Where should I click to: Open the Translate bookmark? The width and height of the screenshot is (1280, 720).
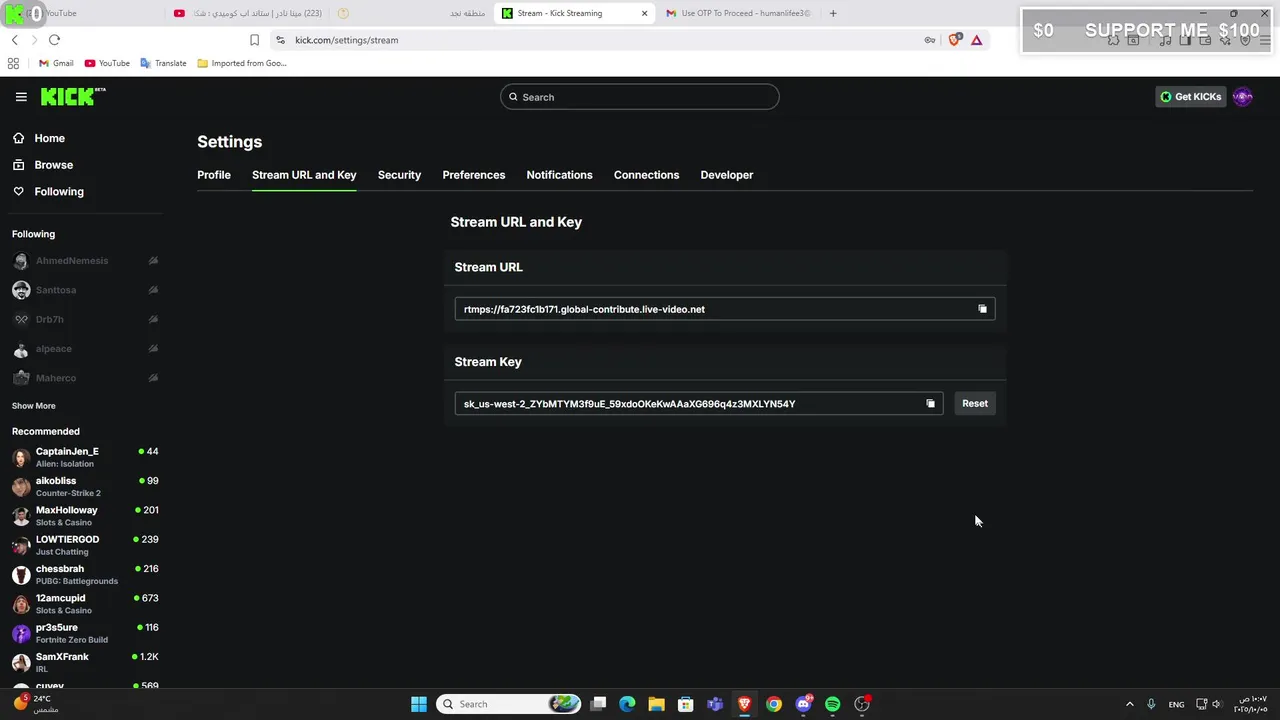click(x=164, y=63)
